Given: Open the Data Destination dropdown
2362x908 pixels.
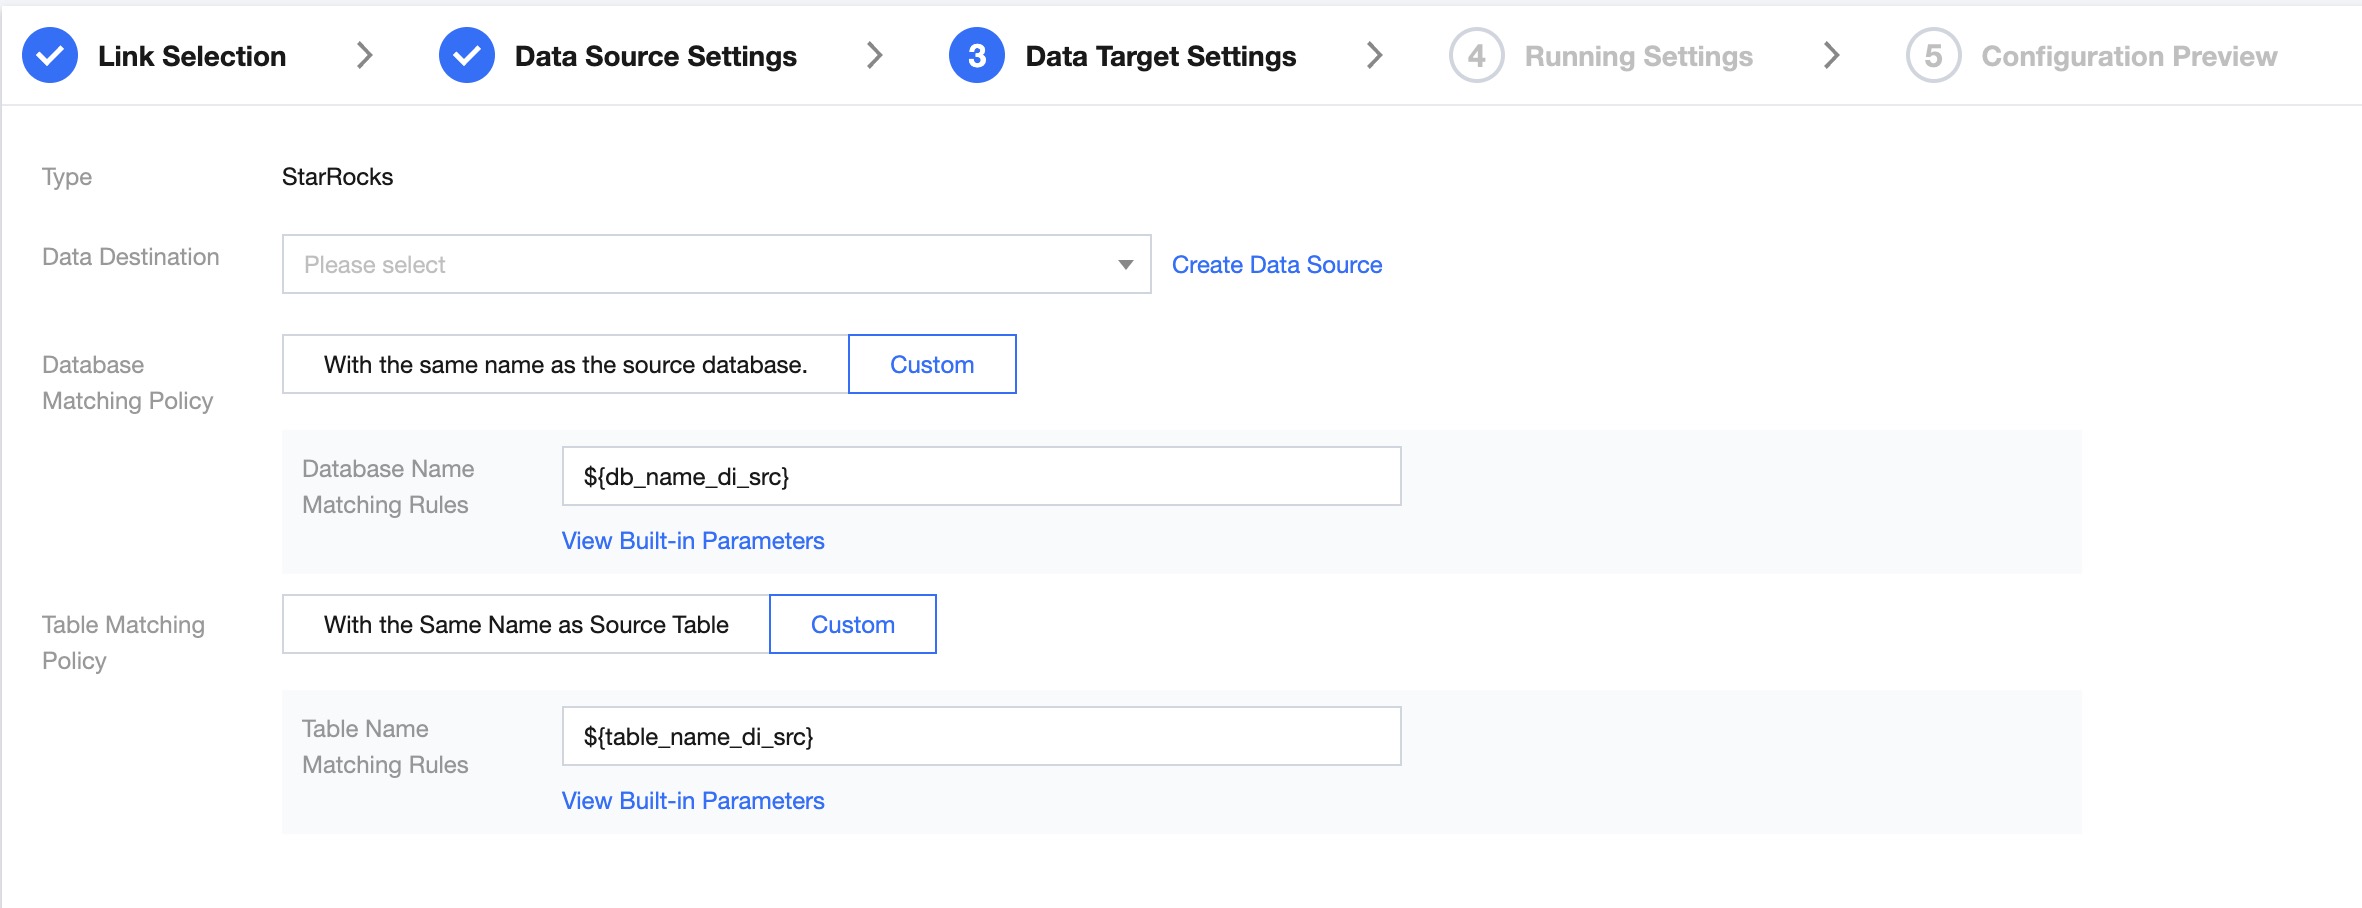Looking at the screenshot, I should pos(700,265).
